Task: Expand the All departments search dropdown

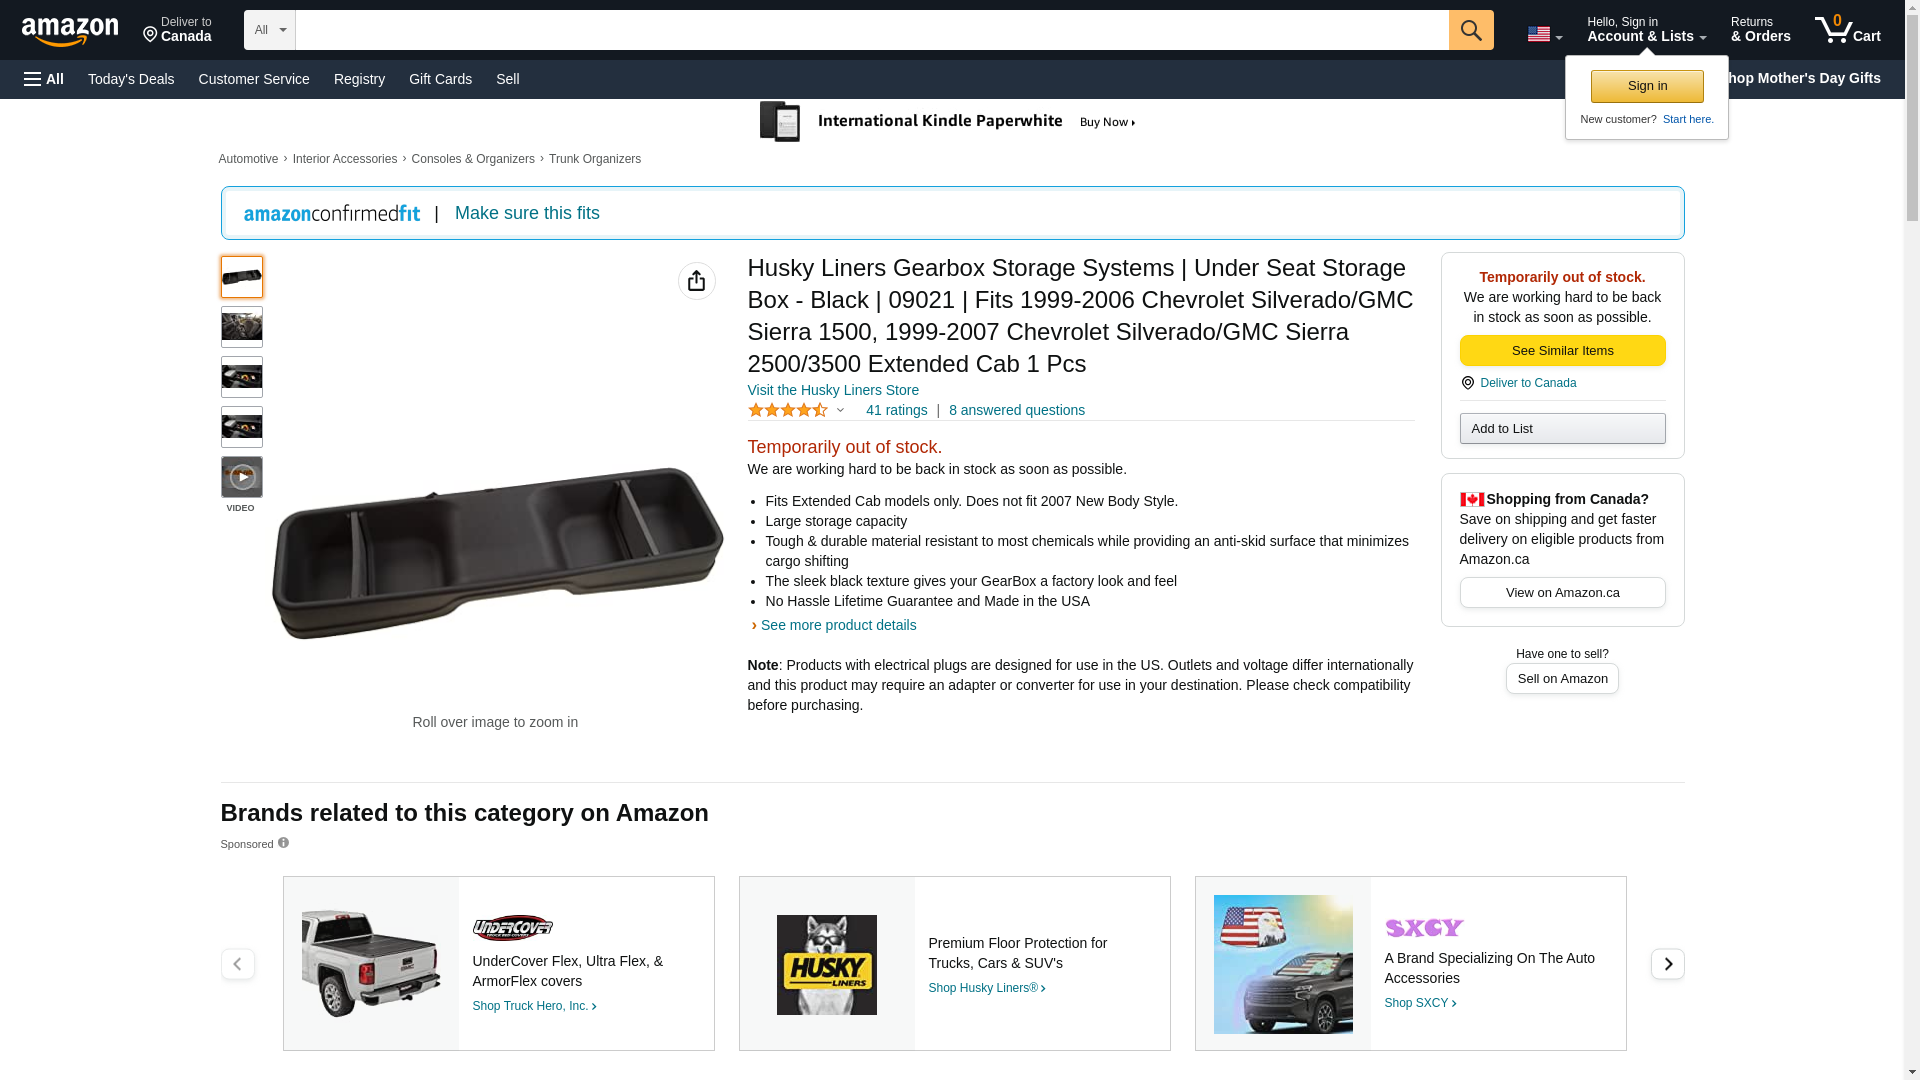Action: (x=270, y=30)
